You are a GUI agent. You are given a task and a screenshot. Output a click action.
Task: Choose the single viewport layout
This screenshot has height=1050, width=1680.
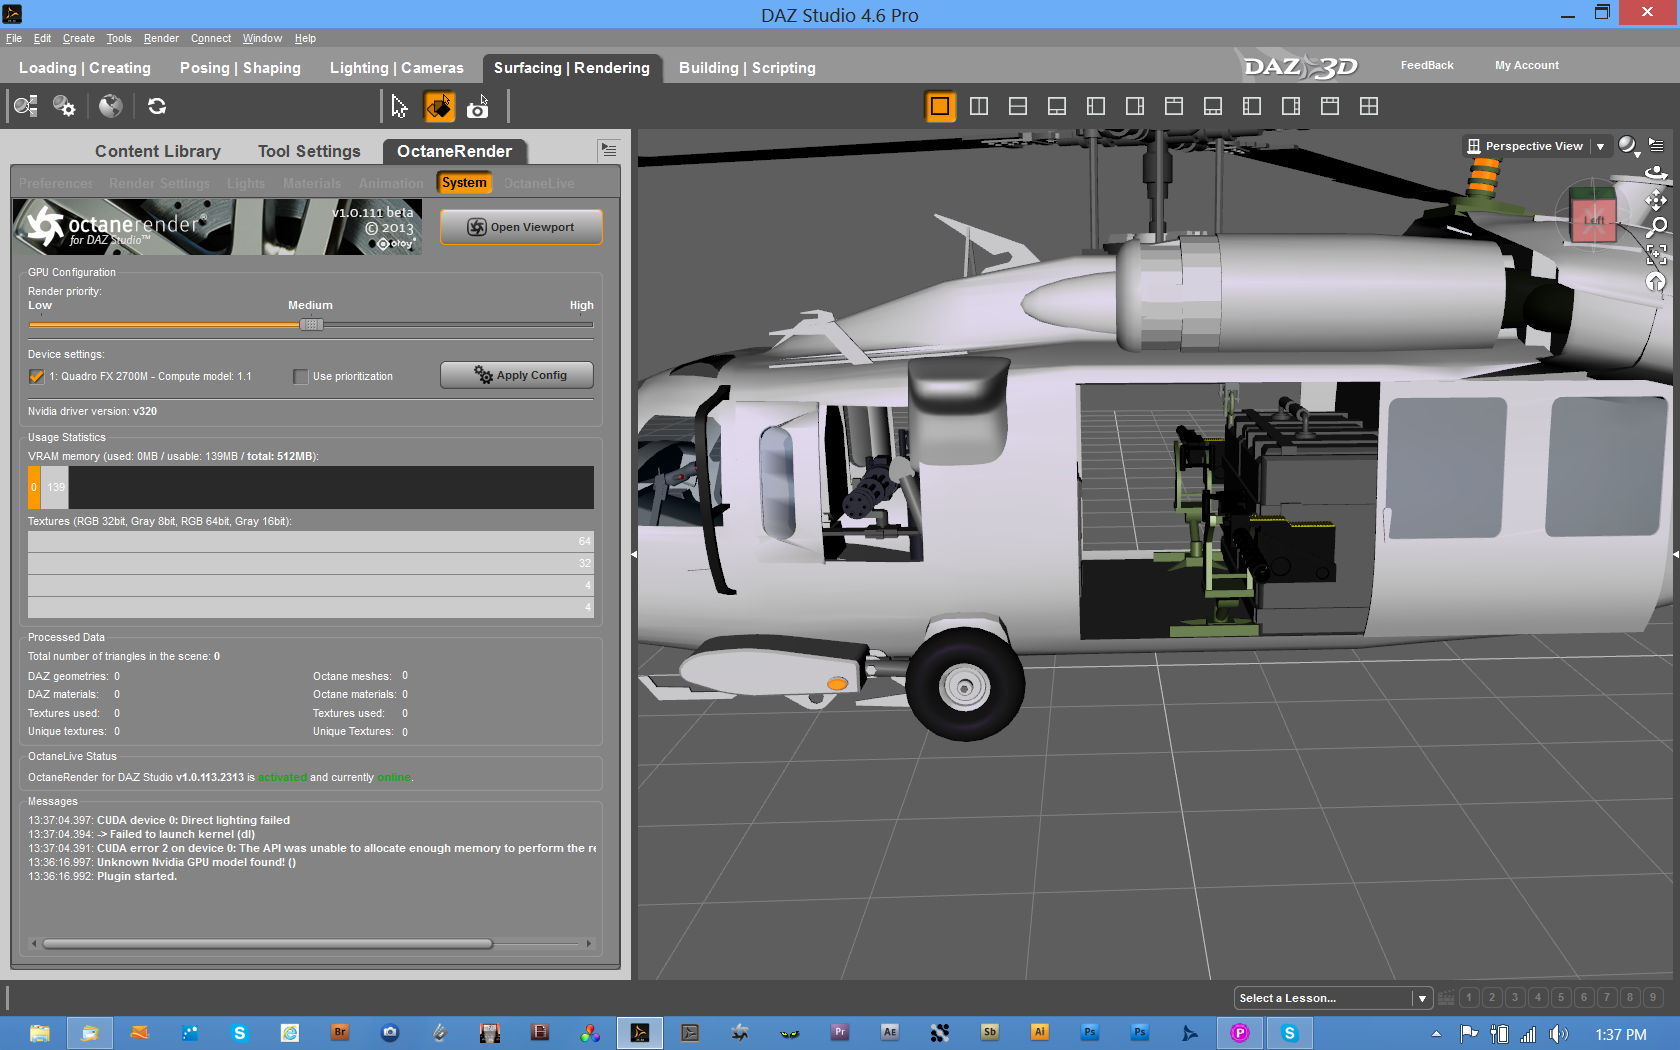(x=940, y=106)
